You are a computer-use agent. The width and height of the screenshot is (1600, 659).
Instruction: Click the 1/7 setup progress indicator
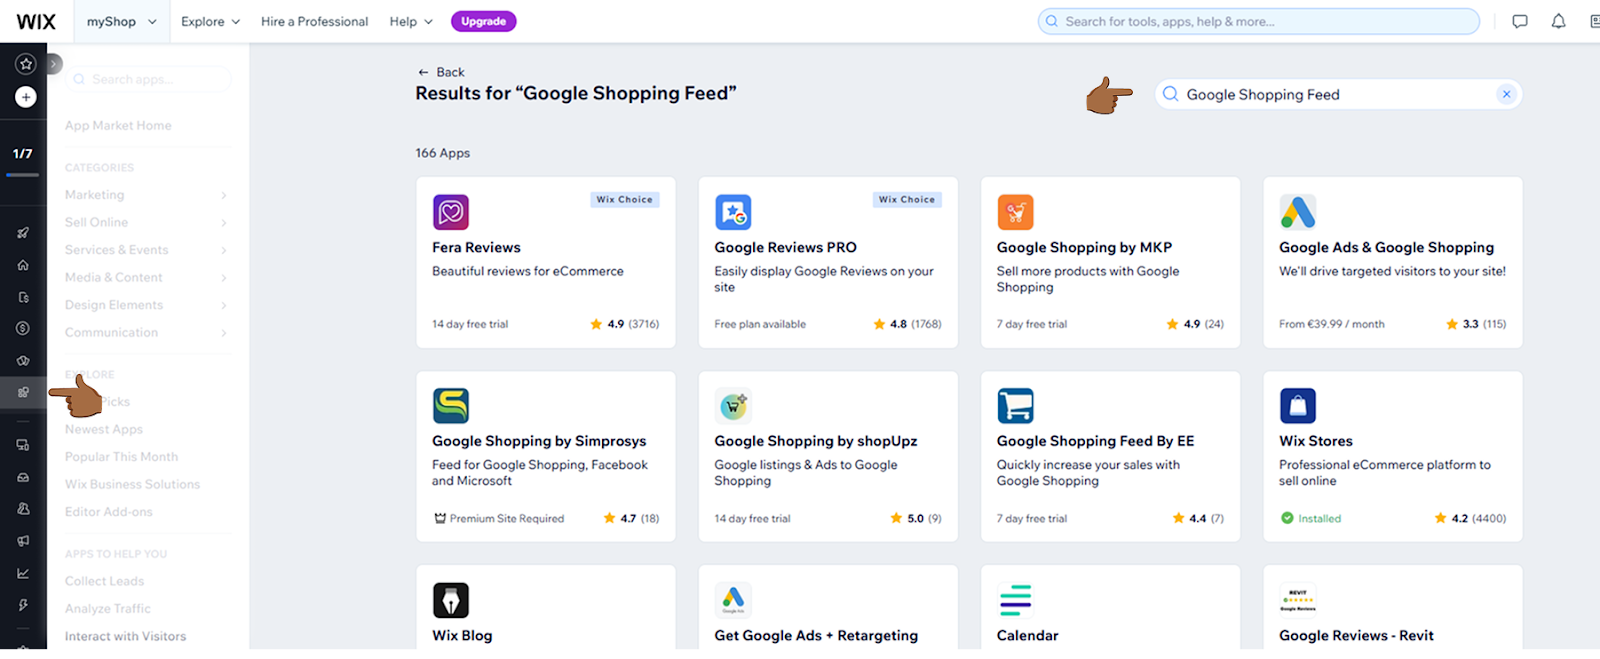tap(23, 154)
